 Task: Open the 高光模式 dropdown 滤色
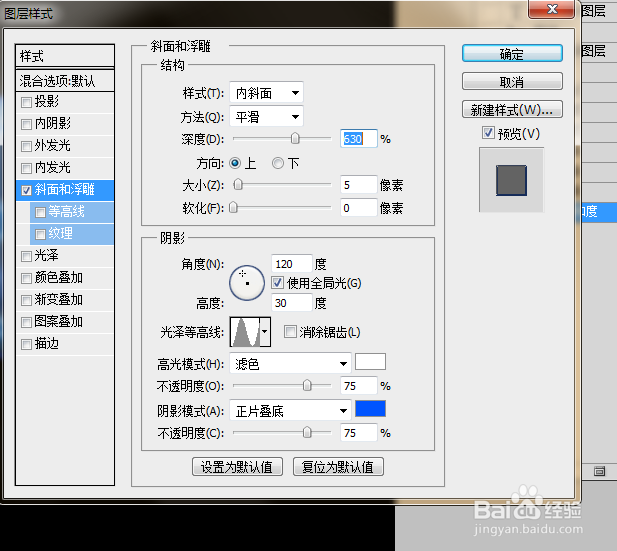[290, 364]
